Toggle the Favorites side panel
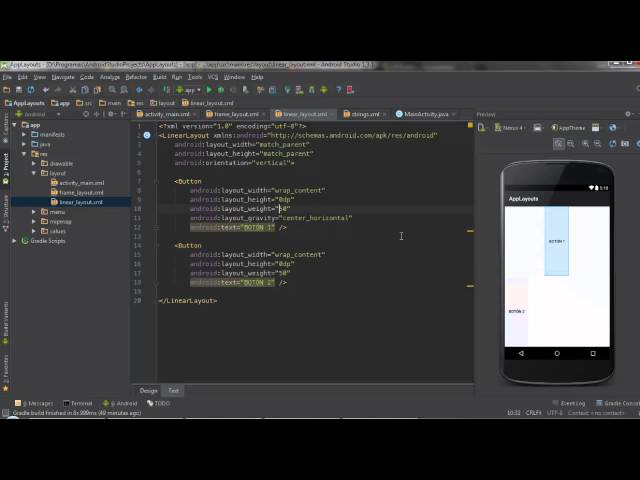This screenshot has width=640, height=480. 5,373
